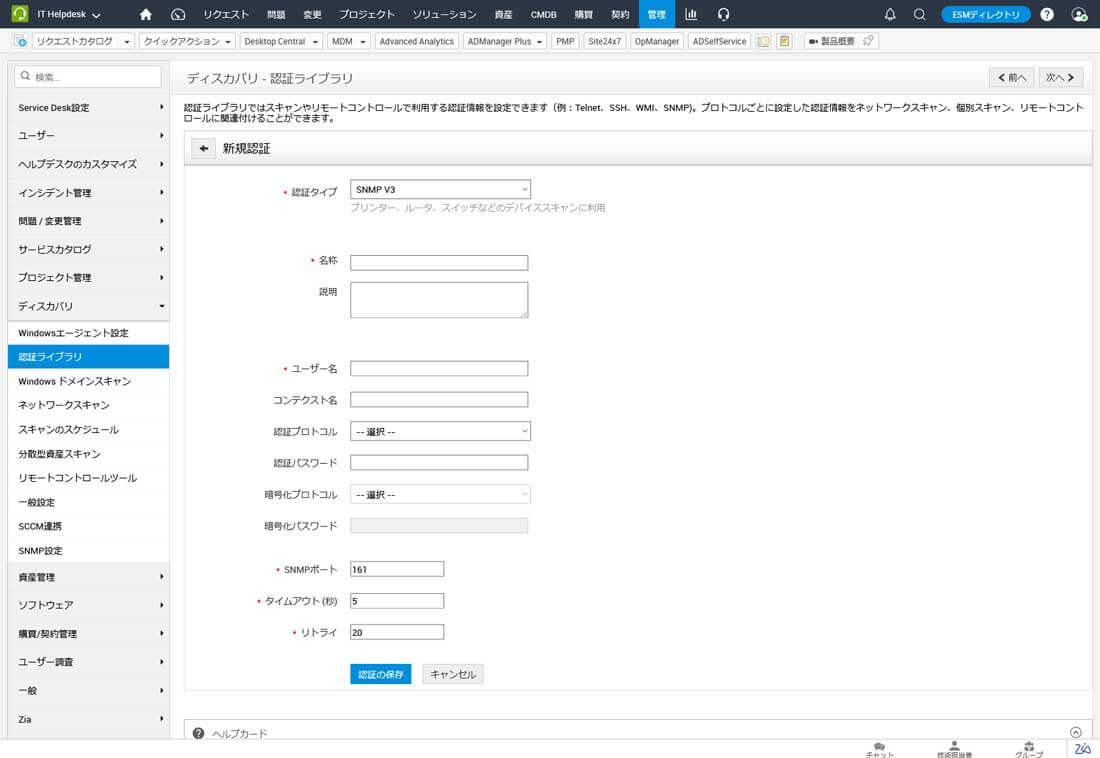Open スキャンのスケジュール in the sidebar
Viewport: 1100px width, 758px height.
coord(88,430)
